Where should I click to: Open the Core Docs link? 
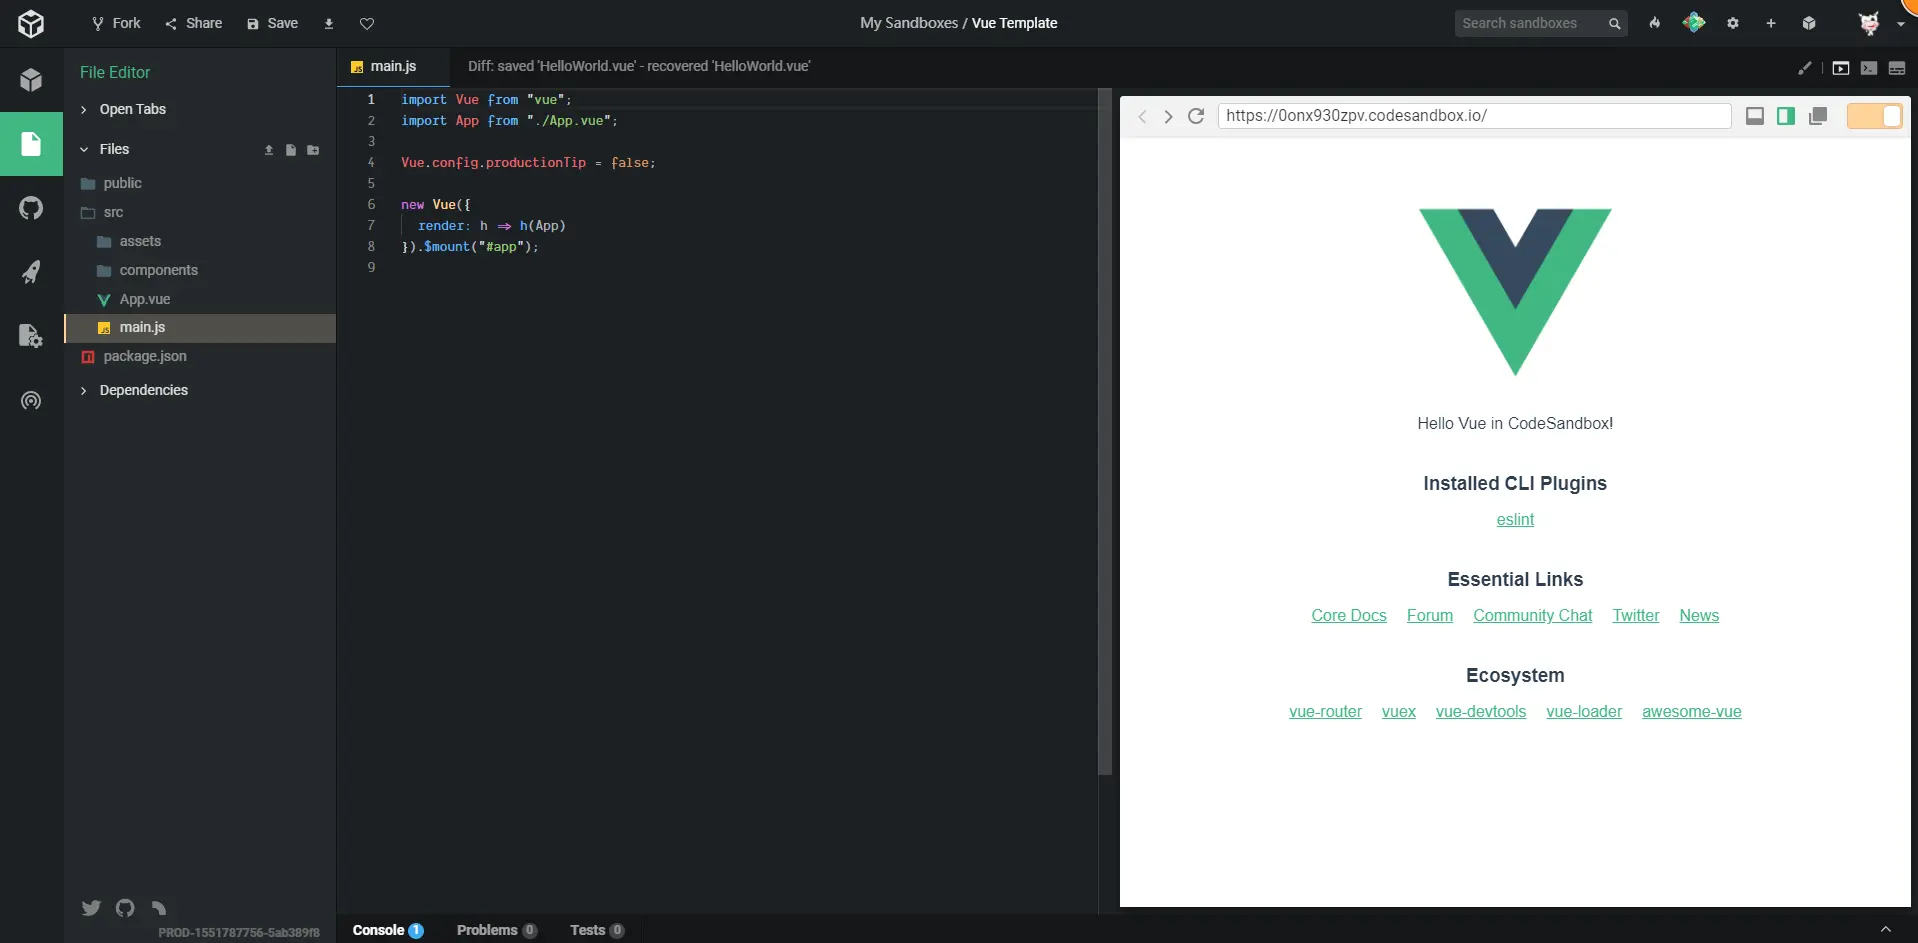click(1349, 616)
